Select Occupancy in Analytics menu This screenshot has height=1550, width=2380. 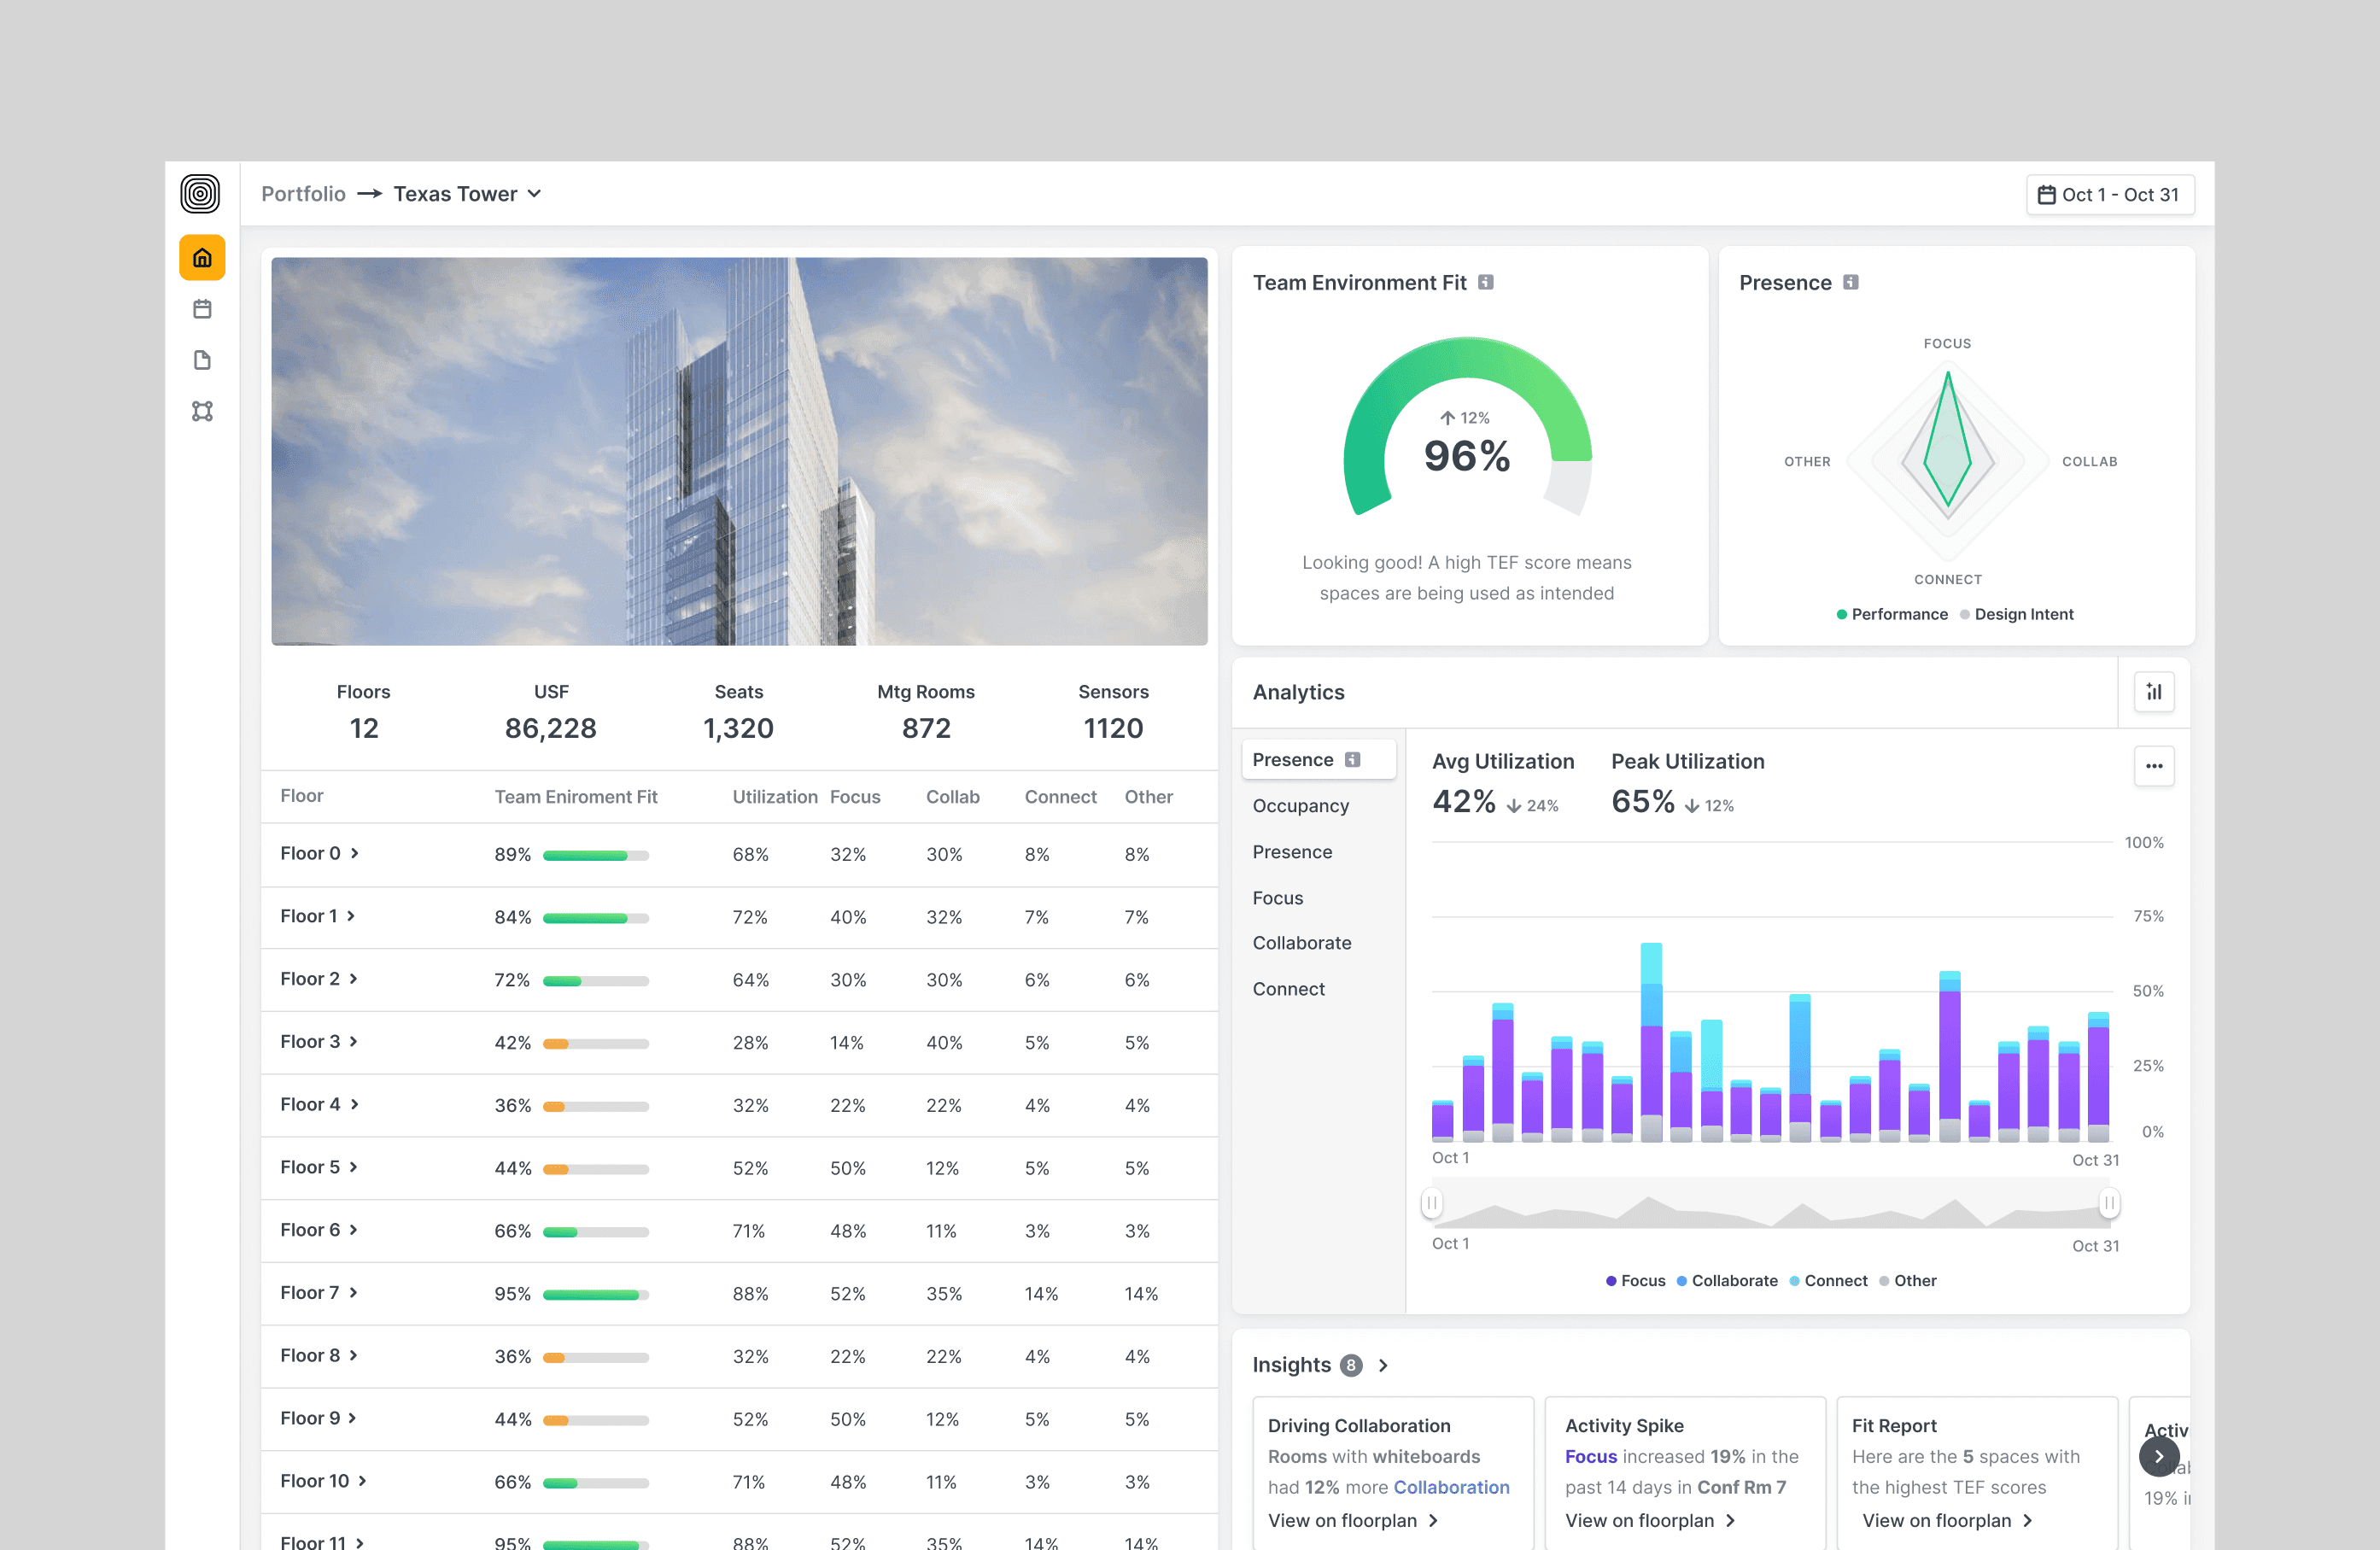(1300, 806)
